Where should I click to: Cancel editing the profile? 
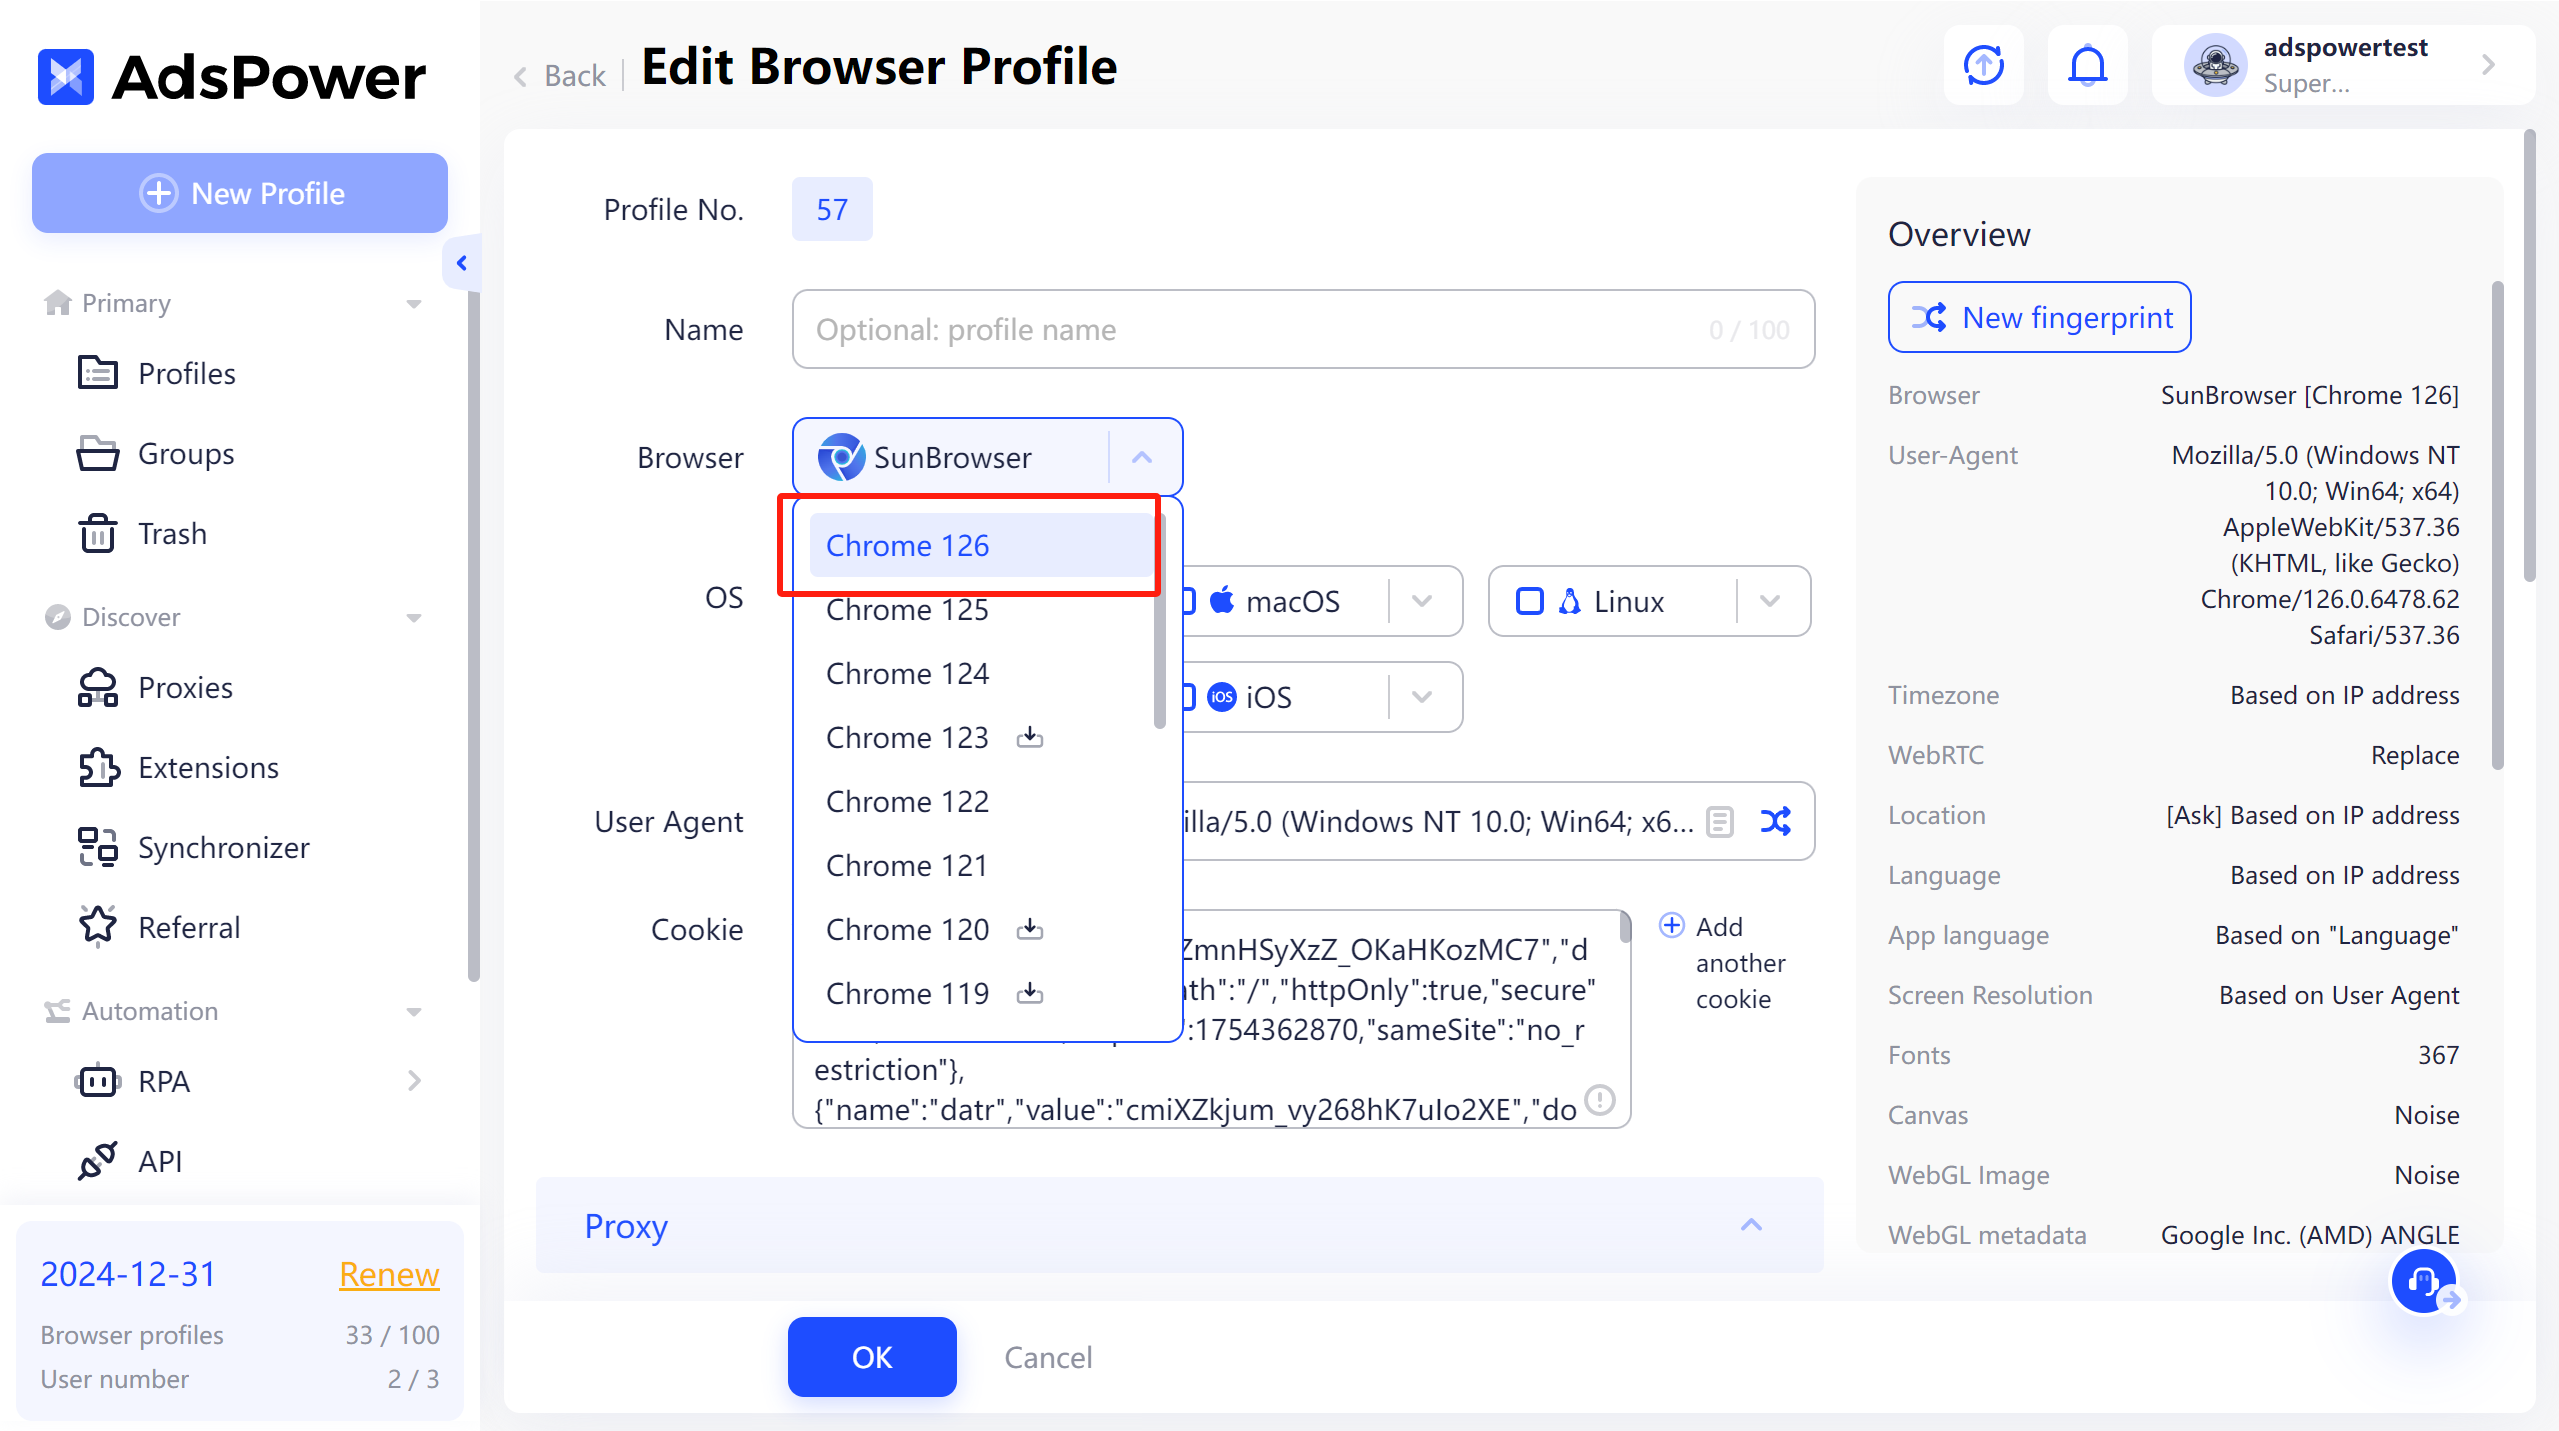click(x=1048, y=1357)
